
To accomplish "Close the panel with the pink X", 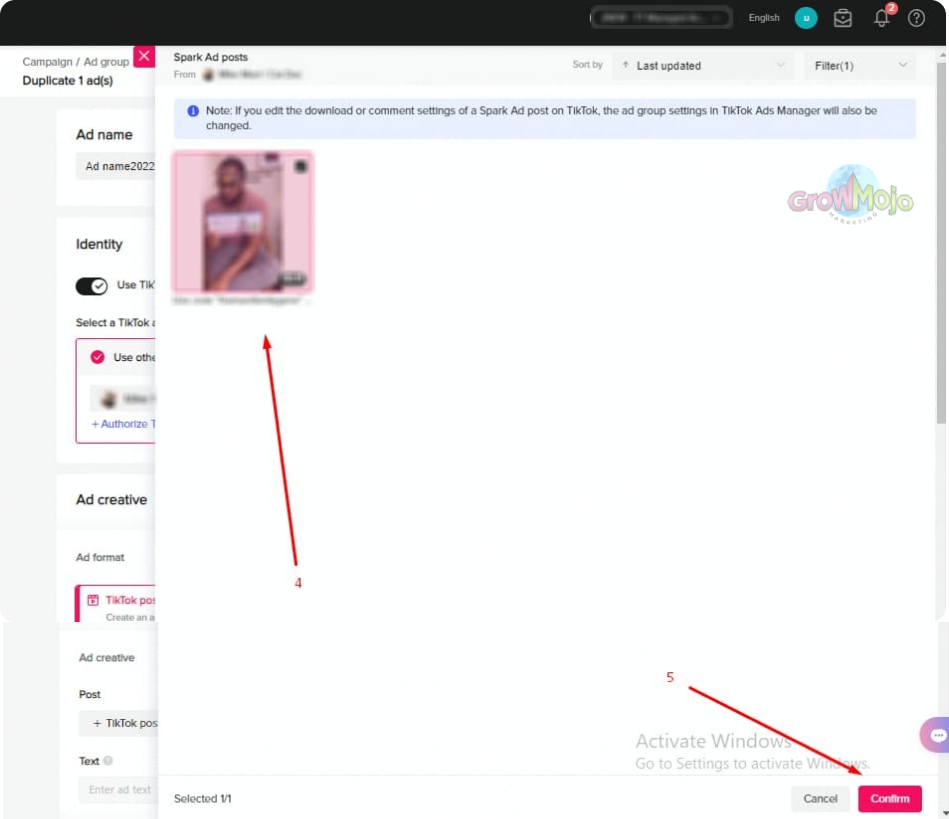I will tap(144, 57).
